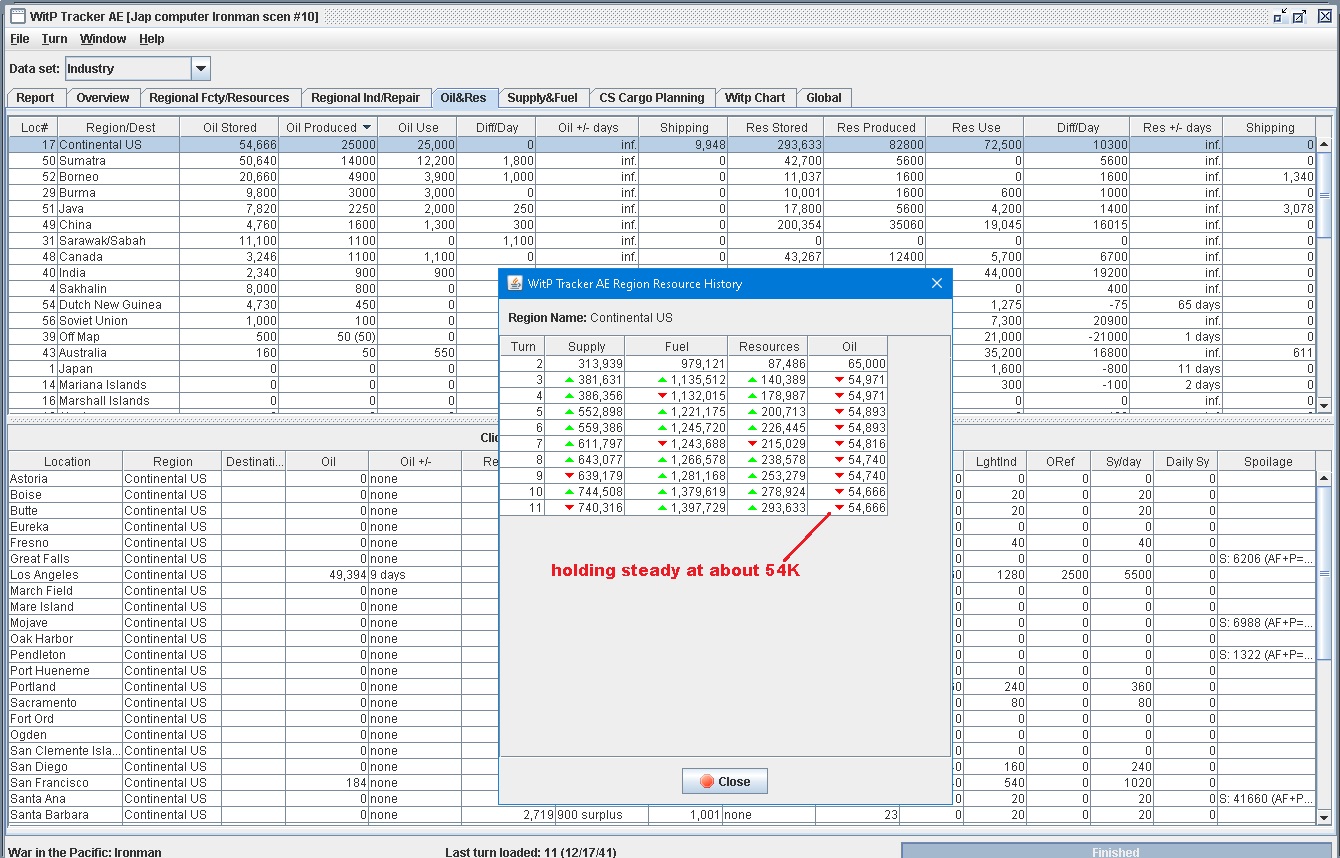Select the Continental US row in upper table
This screenshot has width=1340, height=858.
click(x=663, y=145)
